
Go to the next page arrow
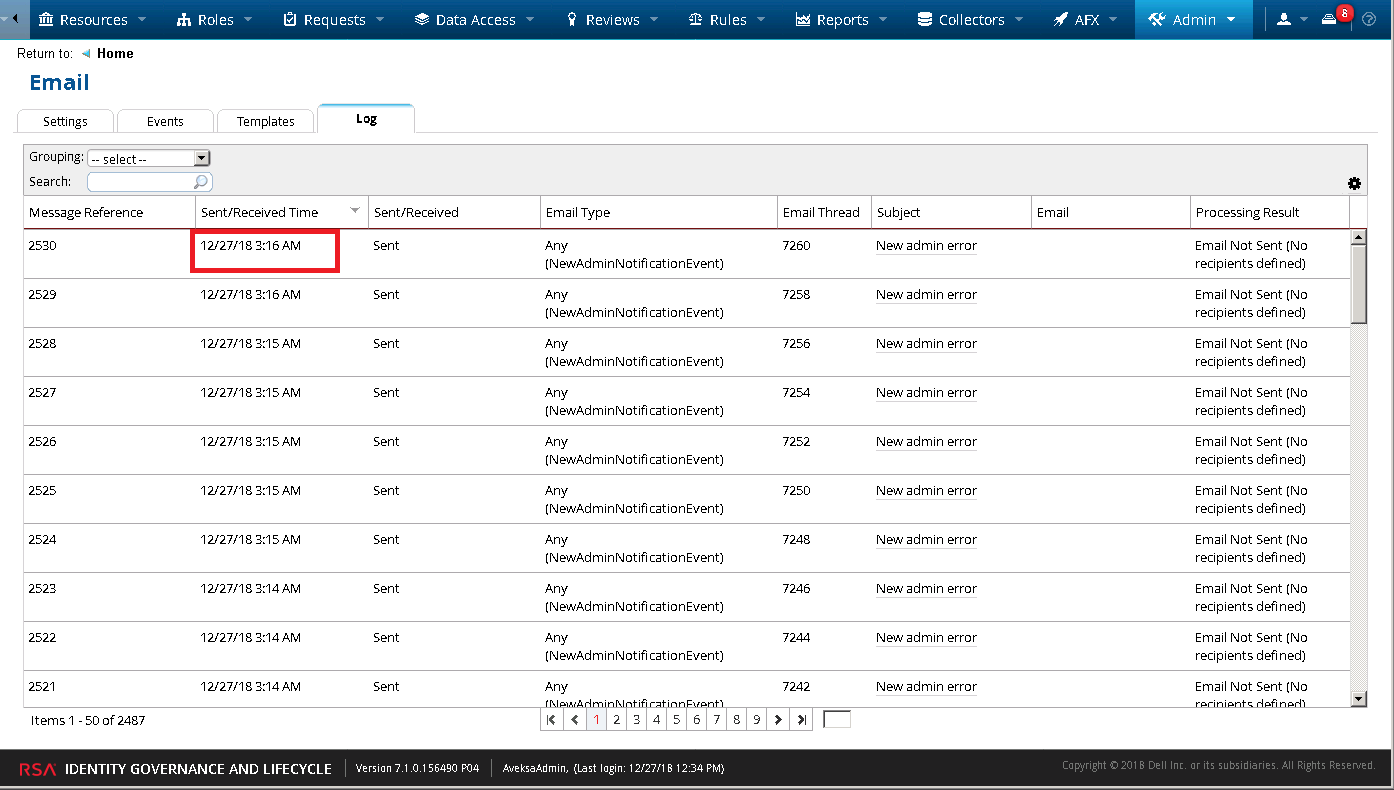click(778, 719)
